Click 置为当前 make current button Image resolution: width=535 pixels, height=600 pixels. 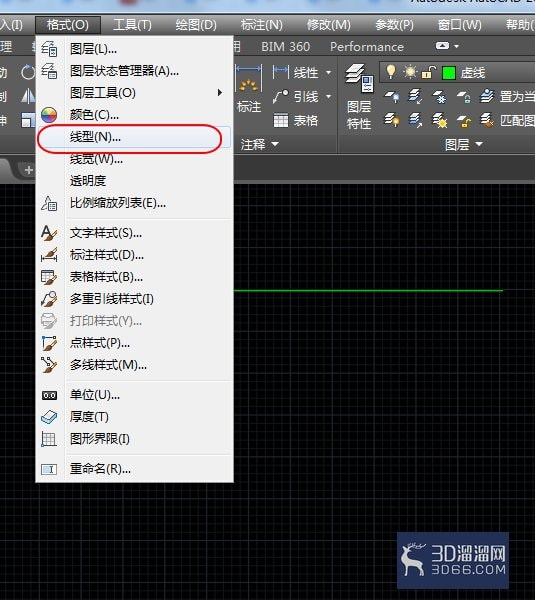(x=507, y=96)
